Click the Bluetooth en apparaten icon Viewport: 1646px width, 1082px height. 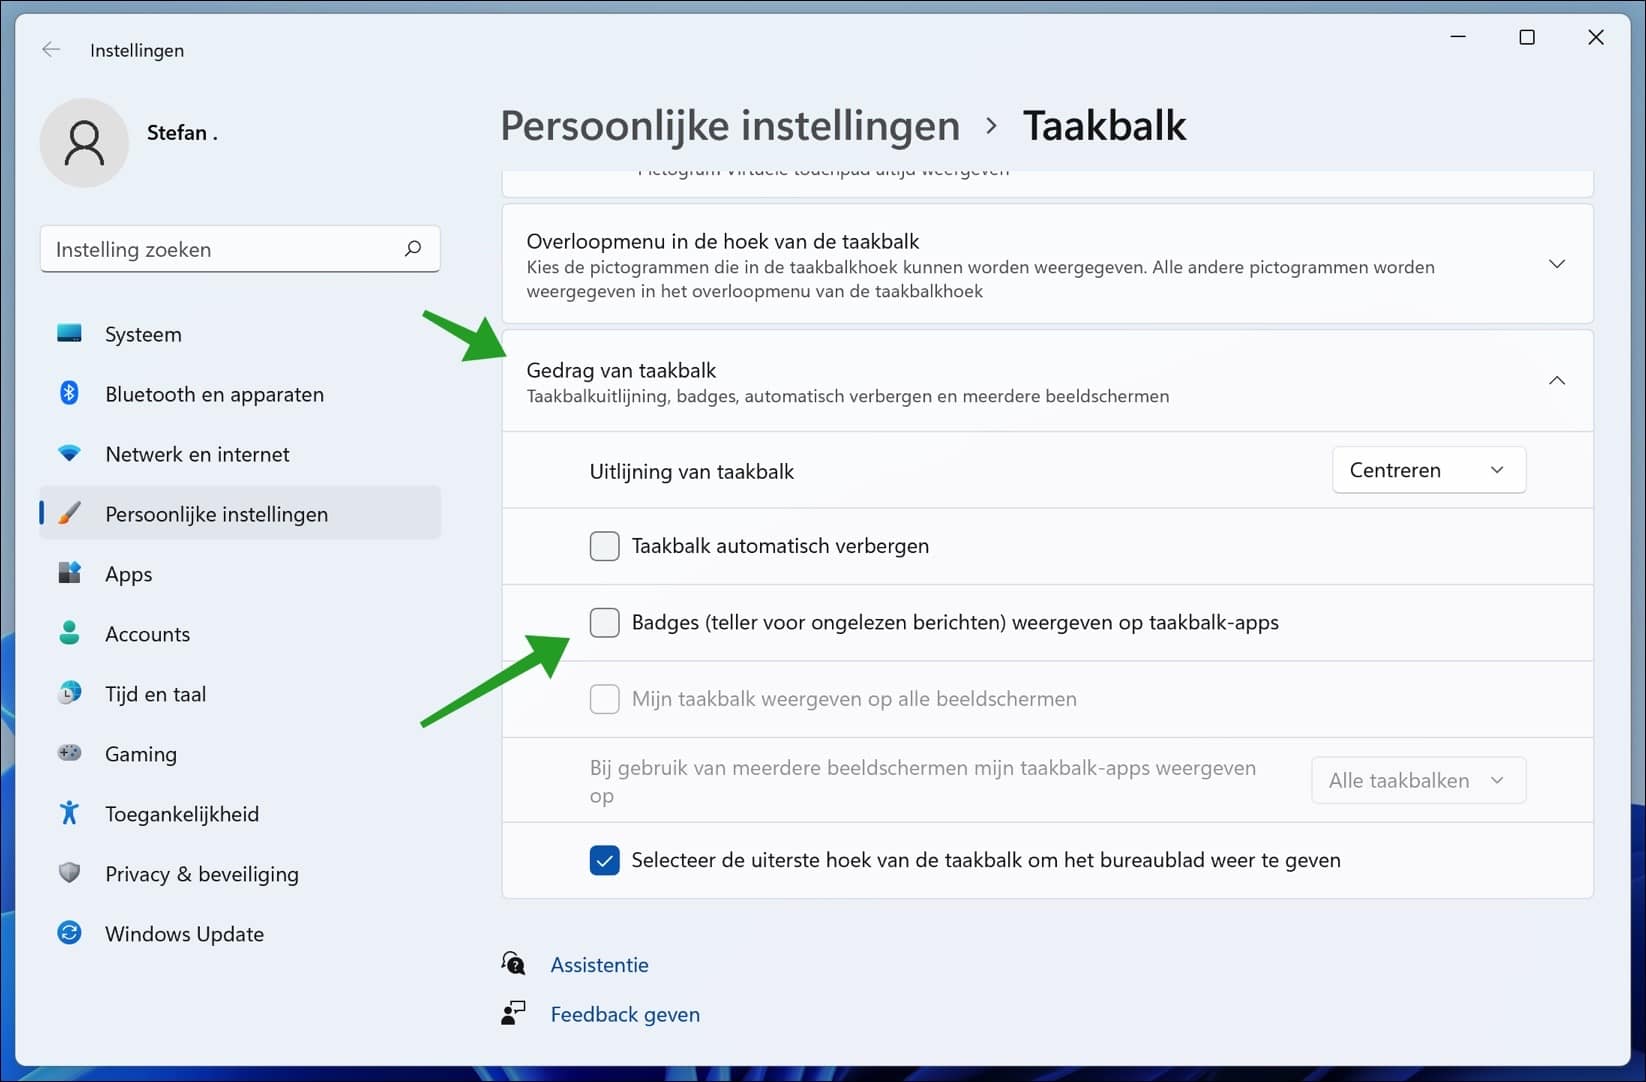click(x=68, y=393)
